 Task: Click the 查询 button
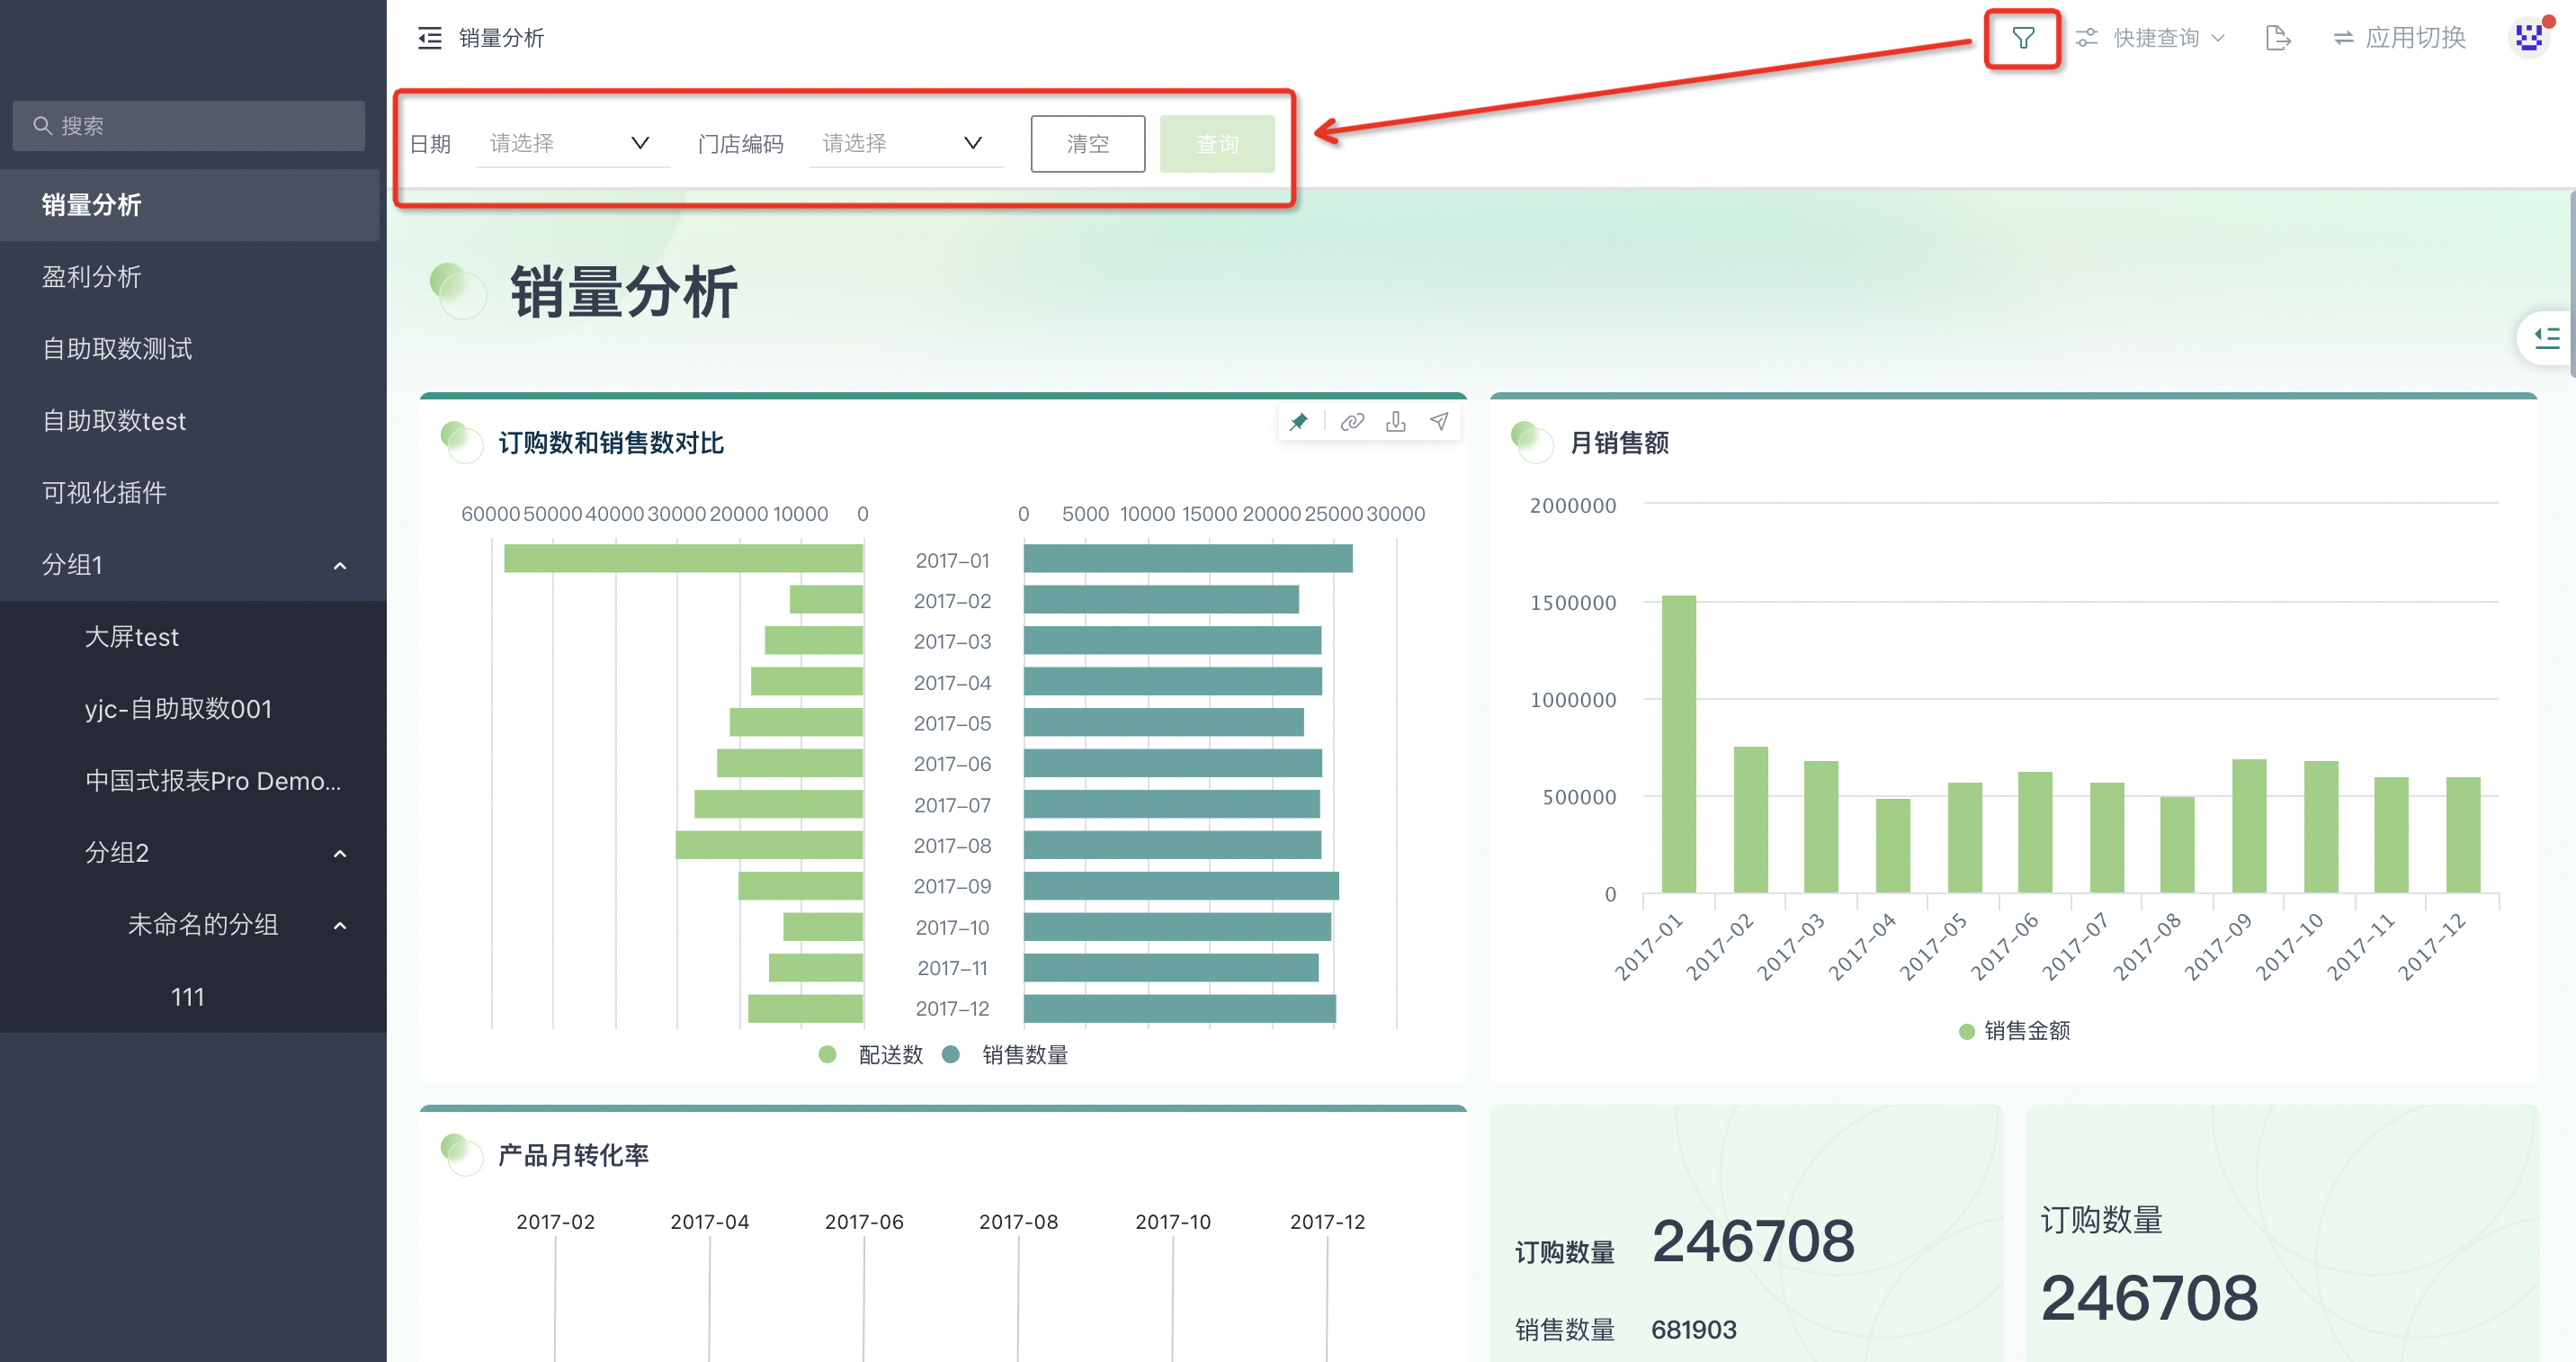coord(1217,144)
